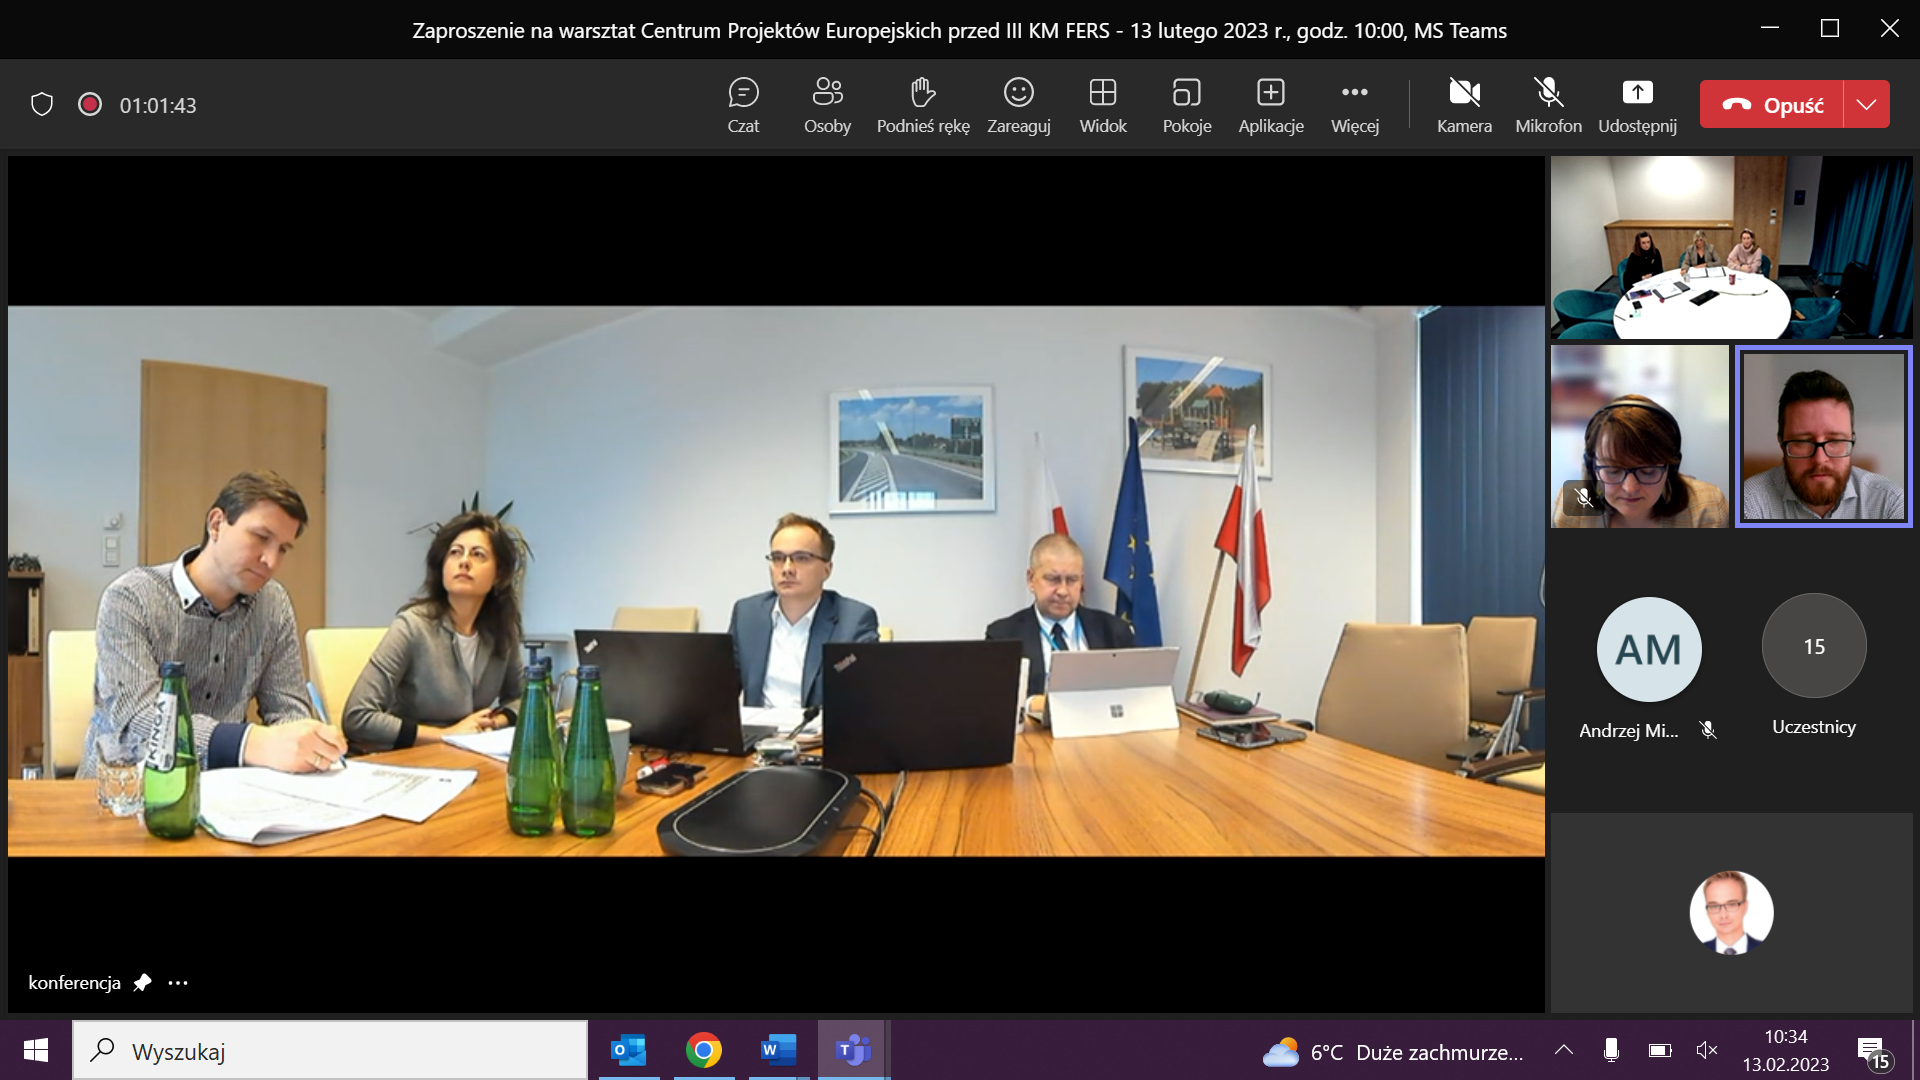
Task: Click the Udostępnij share screen icon
Action: [1637, 93]
